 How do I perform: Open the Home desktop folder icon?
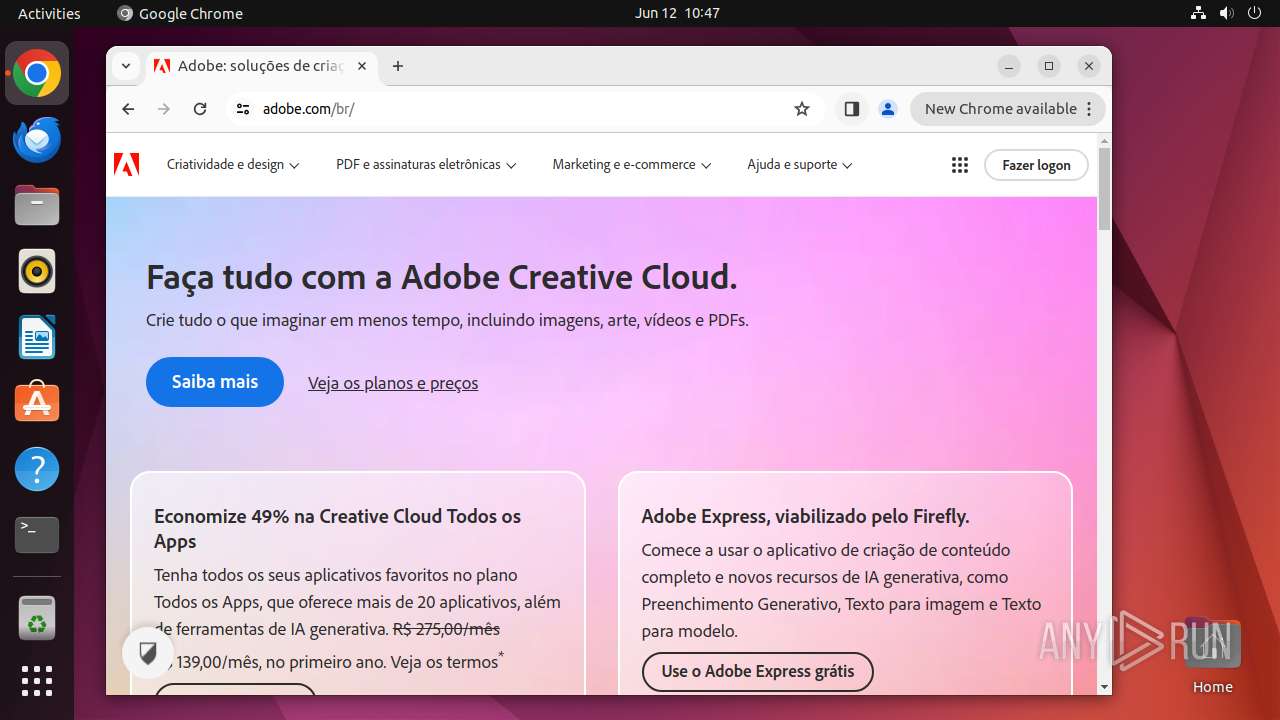click(1212, 656)
